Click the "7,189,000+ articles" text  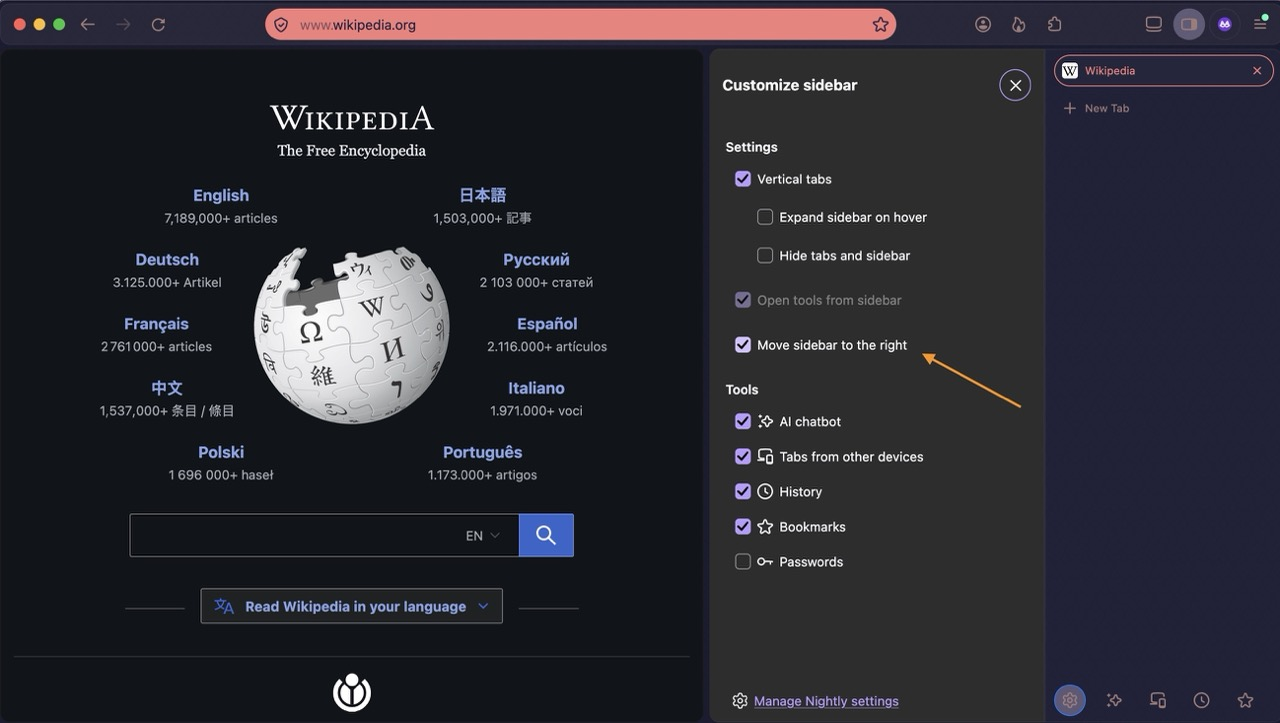[221, 218]
